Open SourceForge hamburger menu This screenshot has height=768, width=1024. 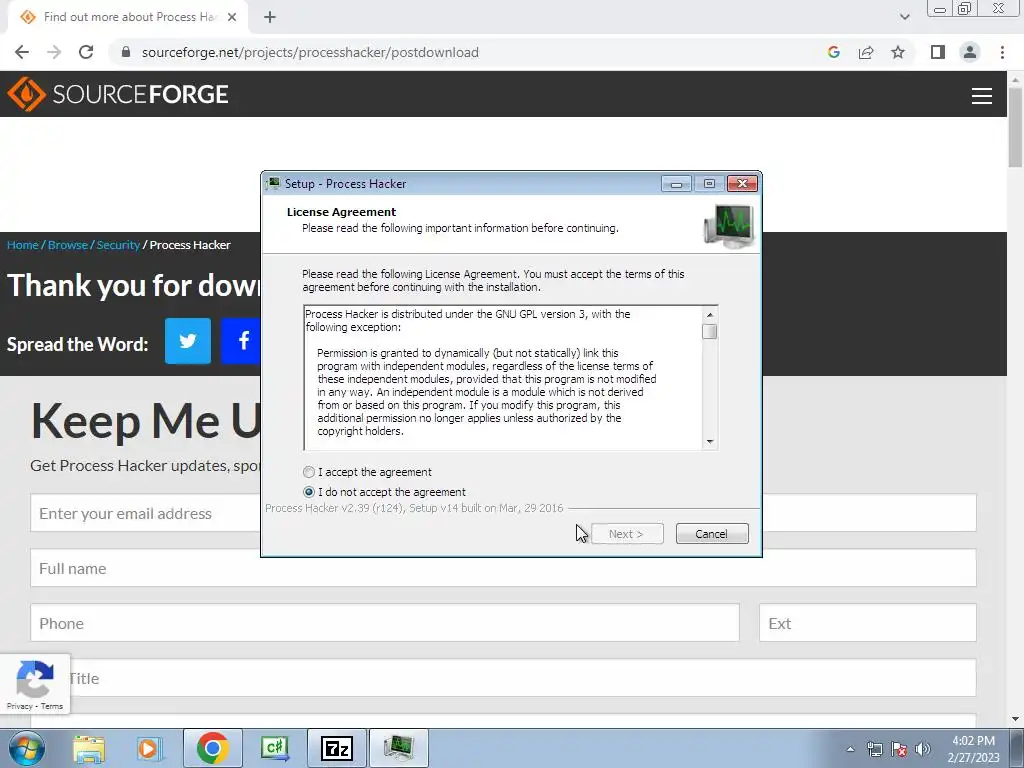pyautogui.click(x=982, y=95)
